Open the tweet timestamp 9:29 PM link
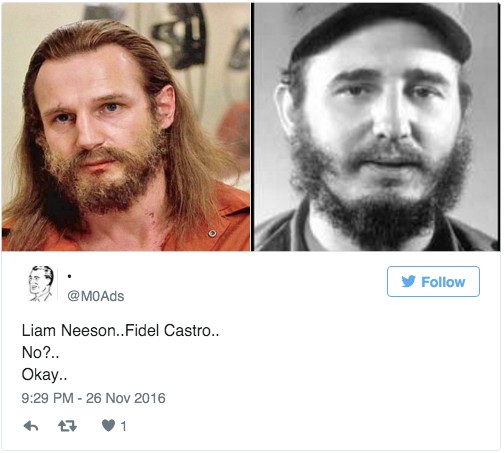This screenshot has height=453, width=504. click(x=47, y=398)
